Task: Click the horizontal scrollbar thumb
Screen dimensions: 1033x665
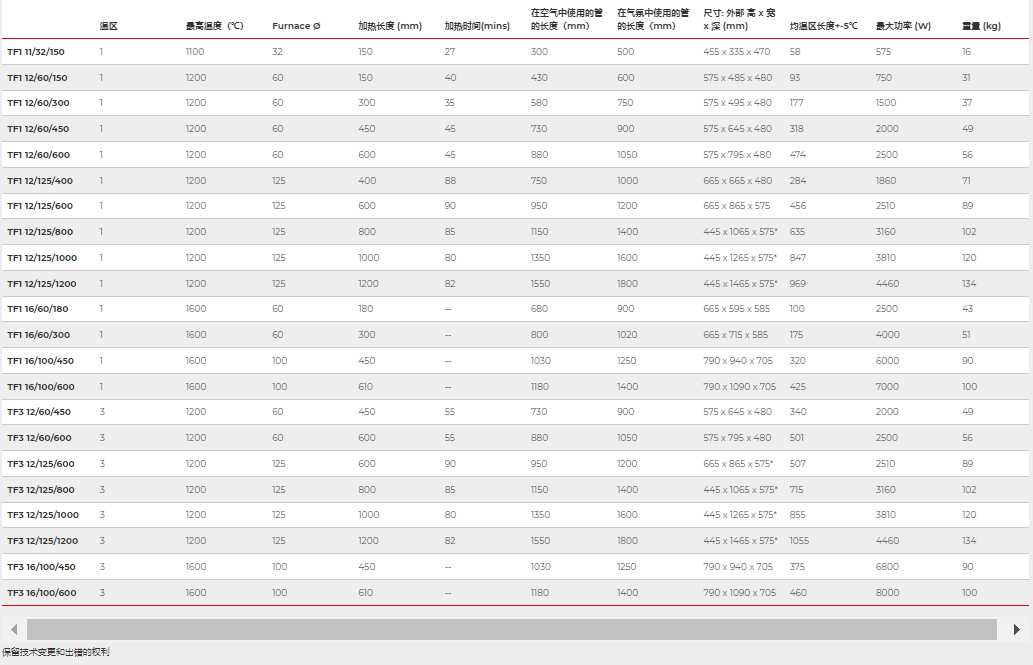Action: (512, 629)
